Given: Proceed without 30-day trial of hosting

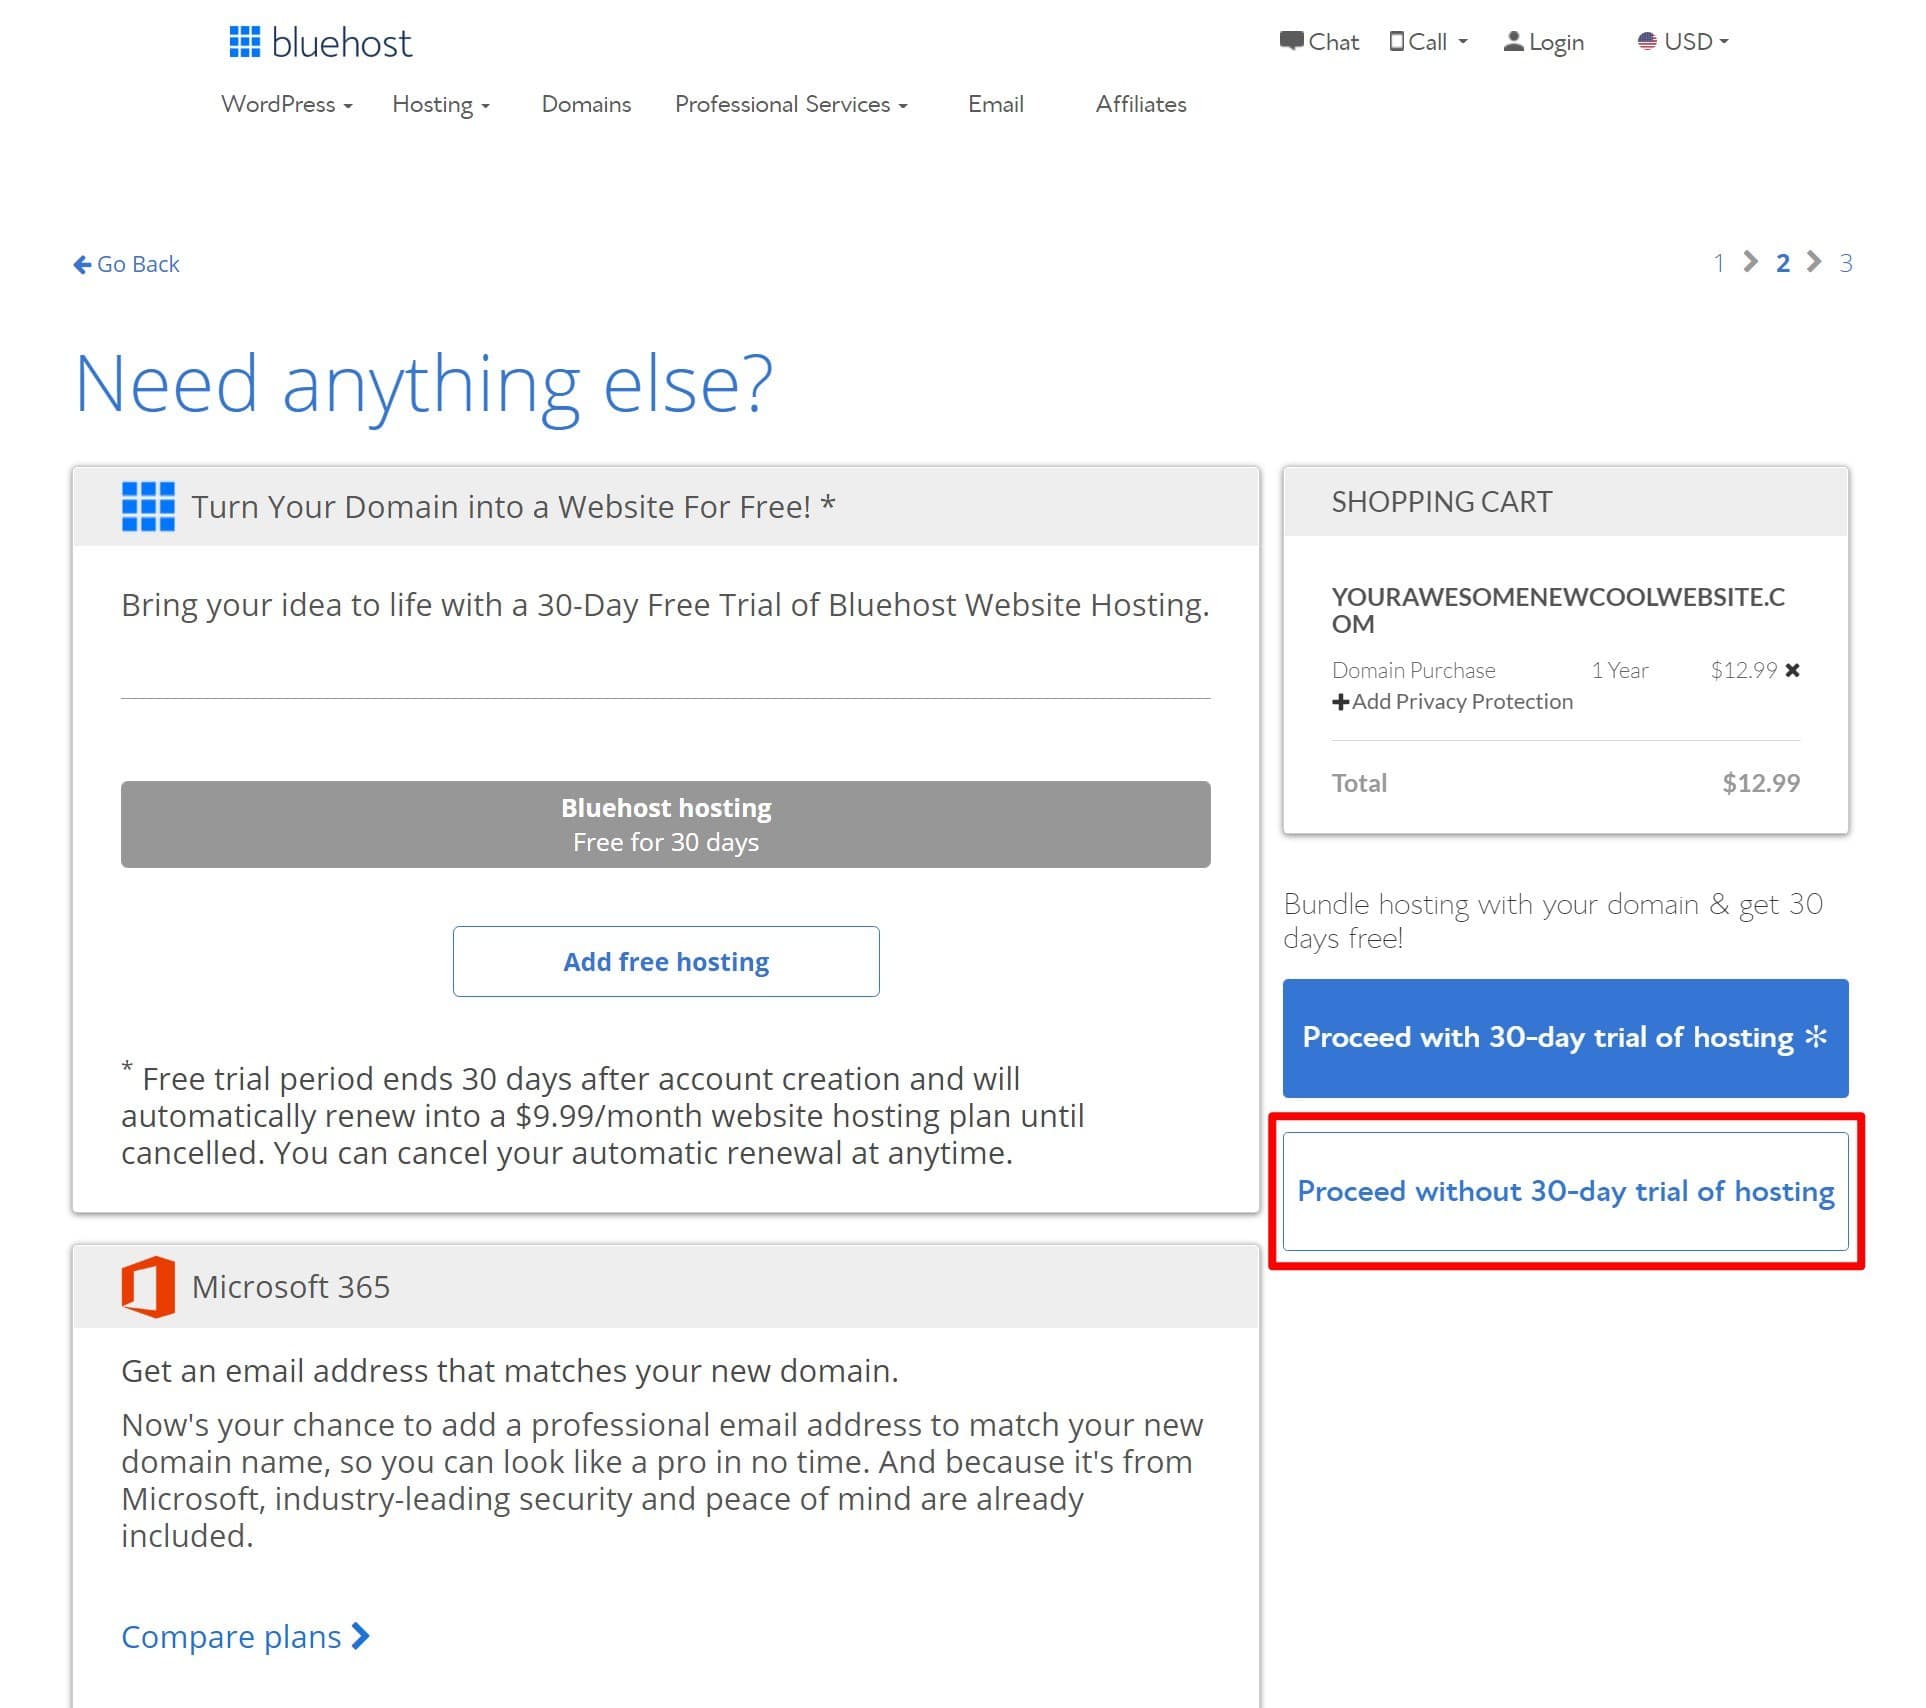Looking at the screenshot, I should [1565, 1191].
